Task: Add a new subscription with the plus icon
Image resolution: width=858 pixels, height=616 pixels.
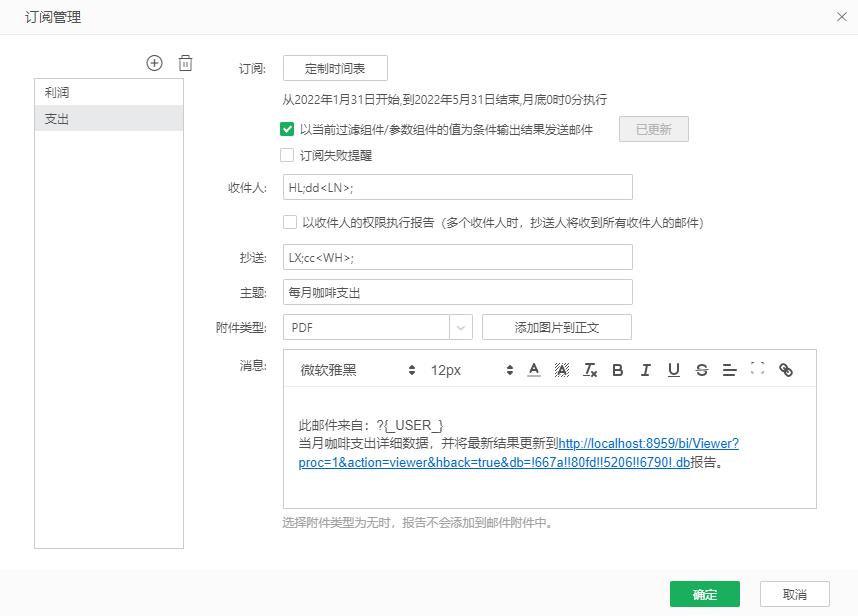Action: click(x=154, y=62)
